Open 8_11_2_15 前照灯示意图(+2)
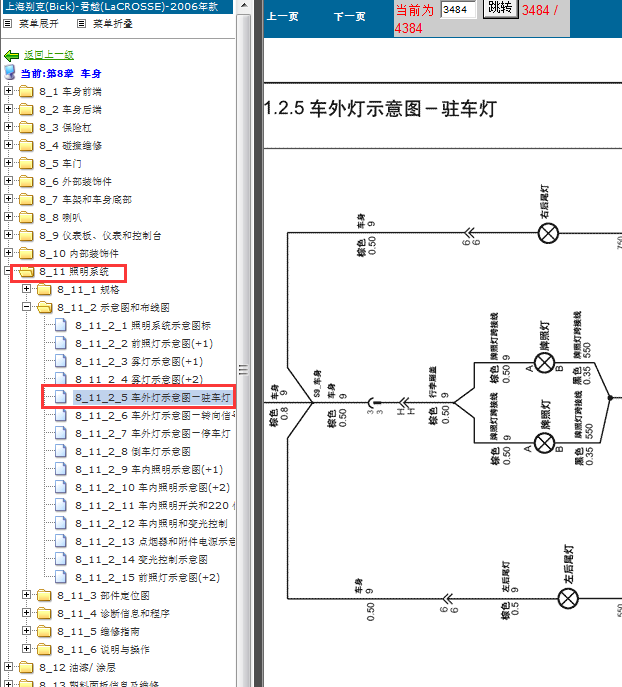Viewport: 622px width, 687px height. click(x=147, y=577)
